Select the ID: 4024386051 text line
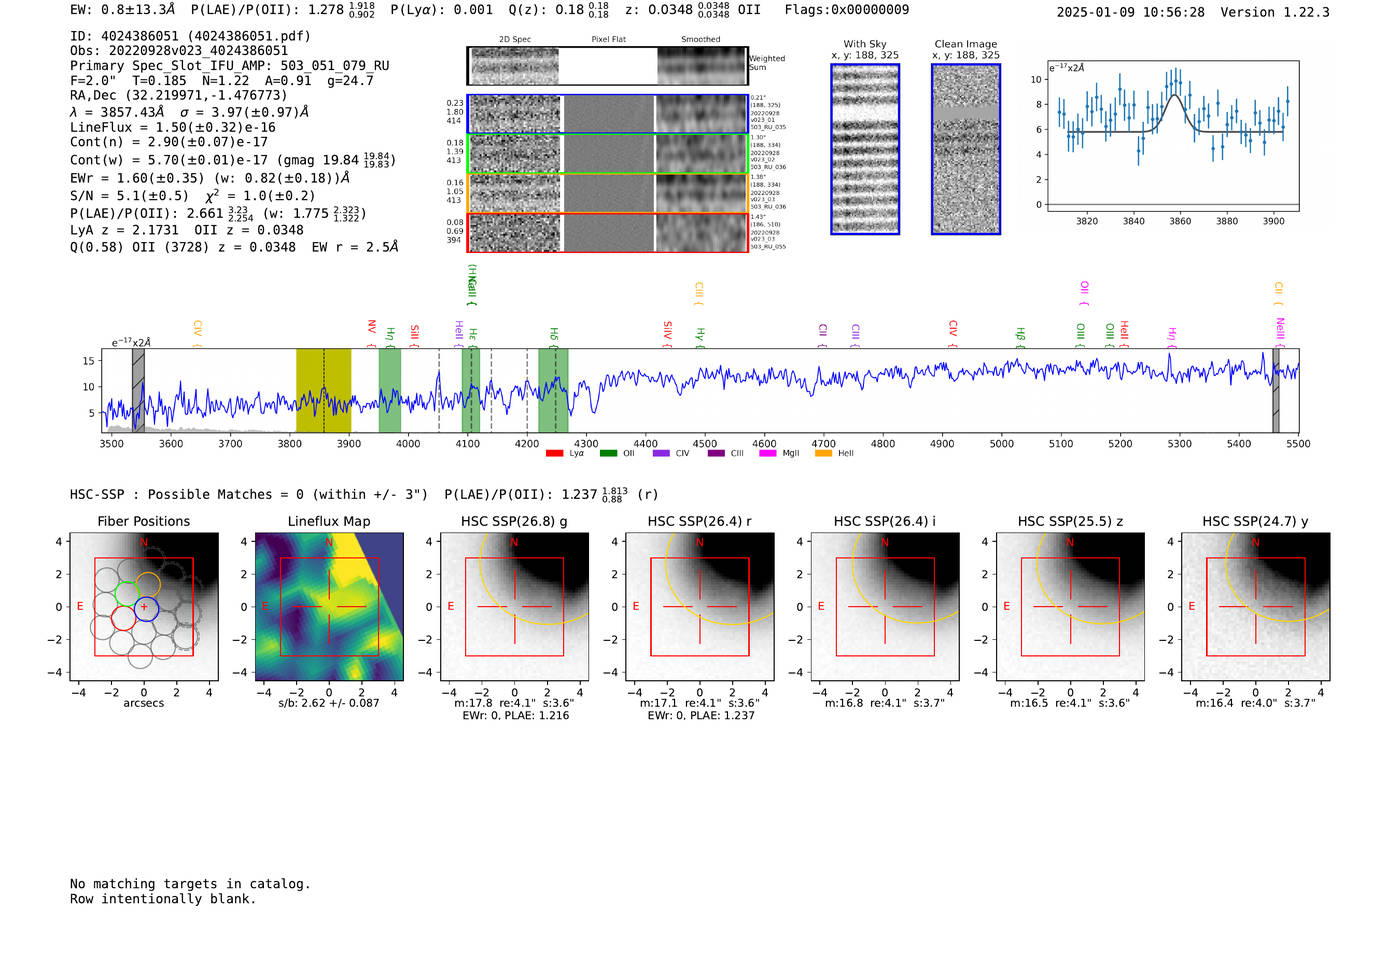Screen dimensions: 1400x953 point(190,36)
